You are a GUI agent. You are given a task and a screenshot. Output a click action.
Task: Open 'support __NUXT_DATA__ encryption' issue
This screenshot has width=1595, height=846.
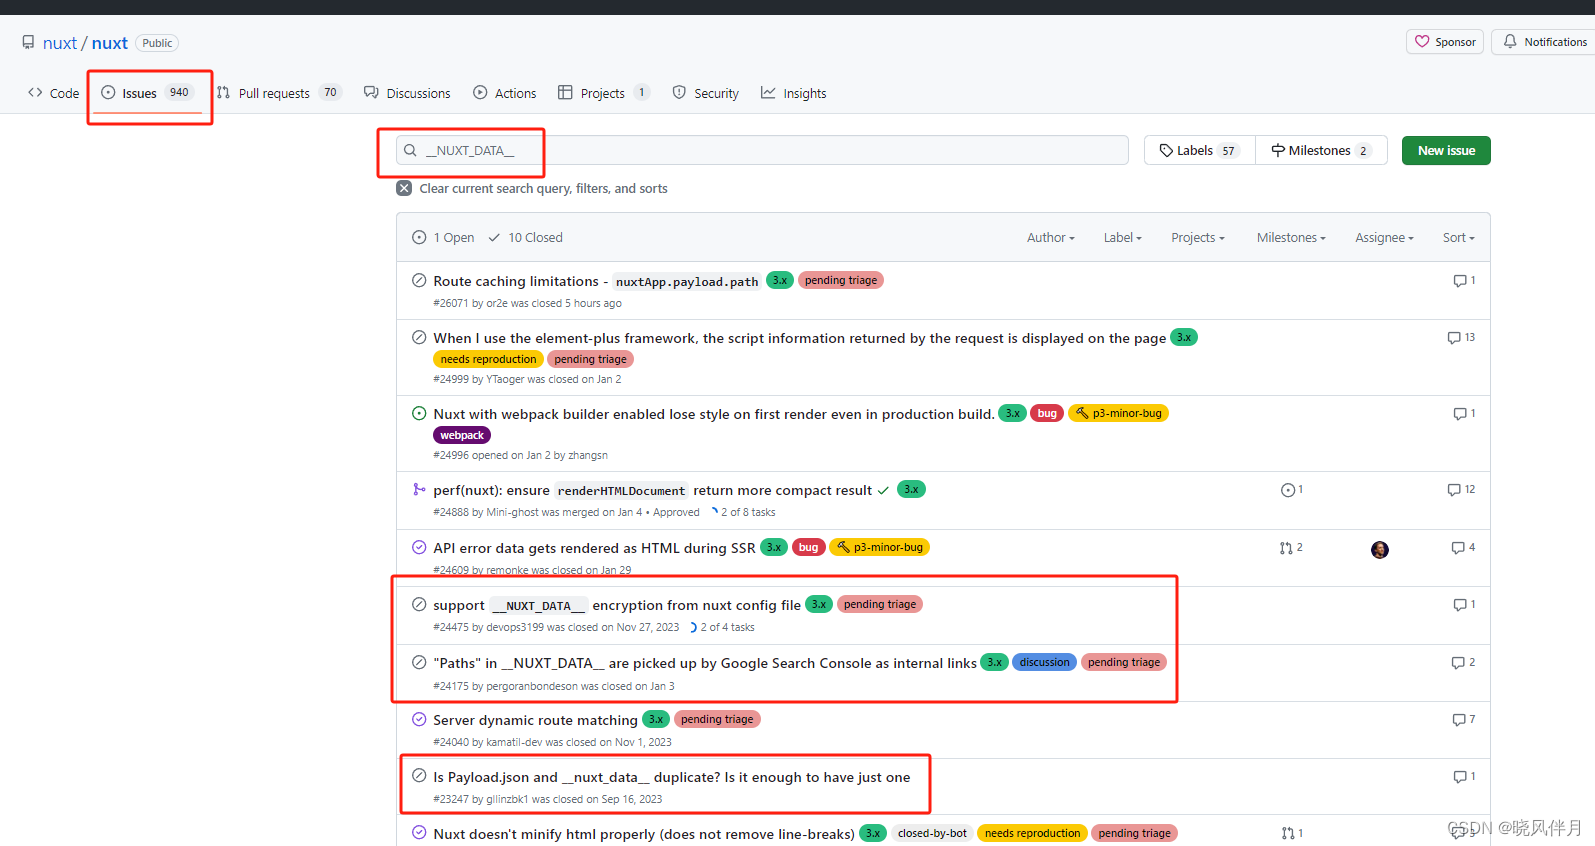pos(616,605)
